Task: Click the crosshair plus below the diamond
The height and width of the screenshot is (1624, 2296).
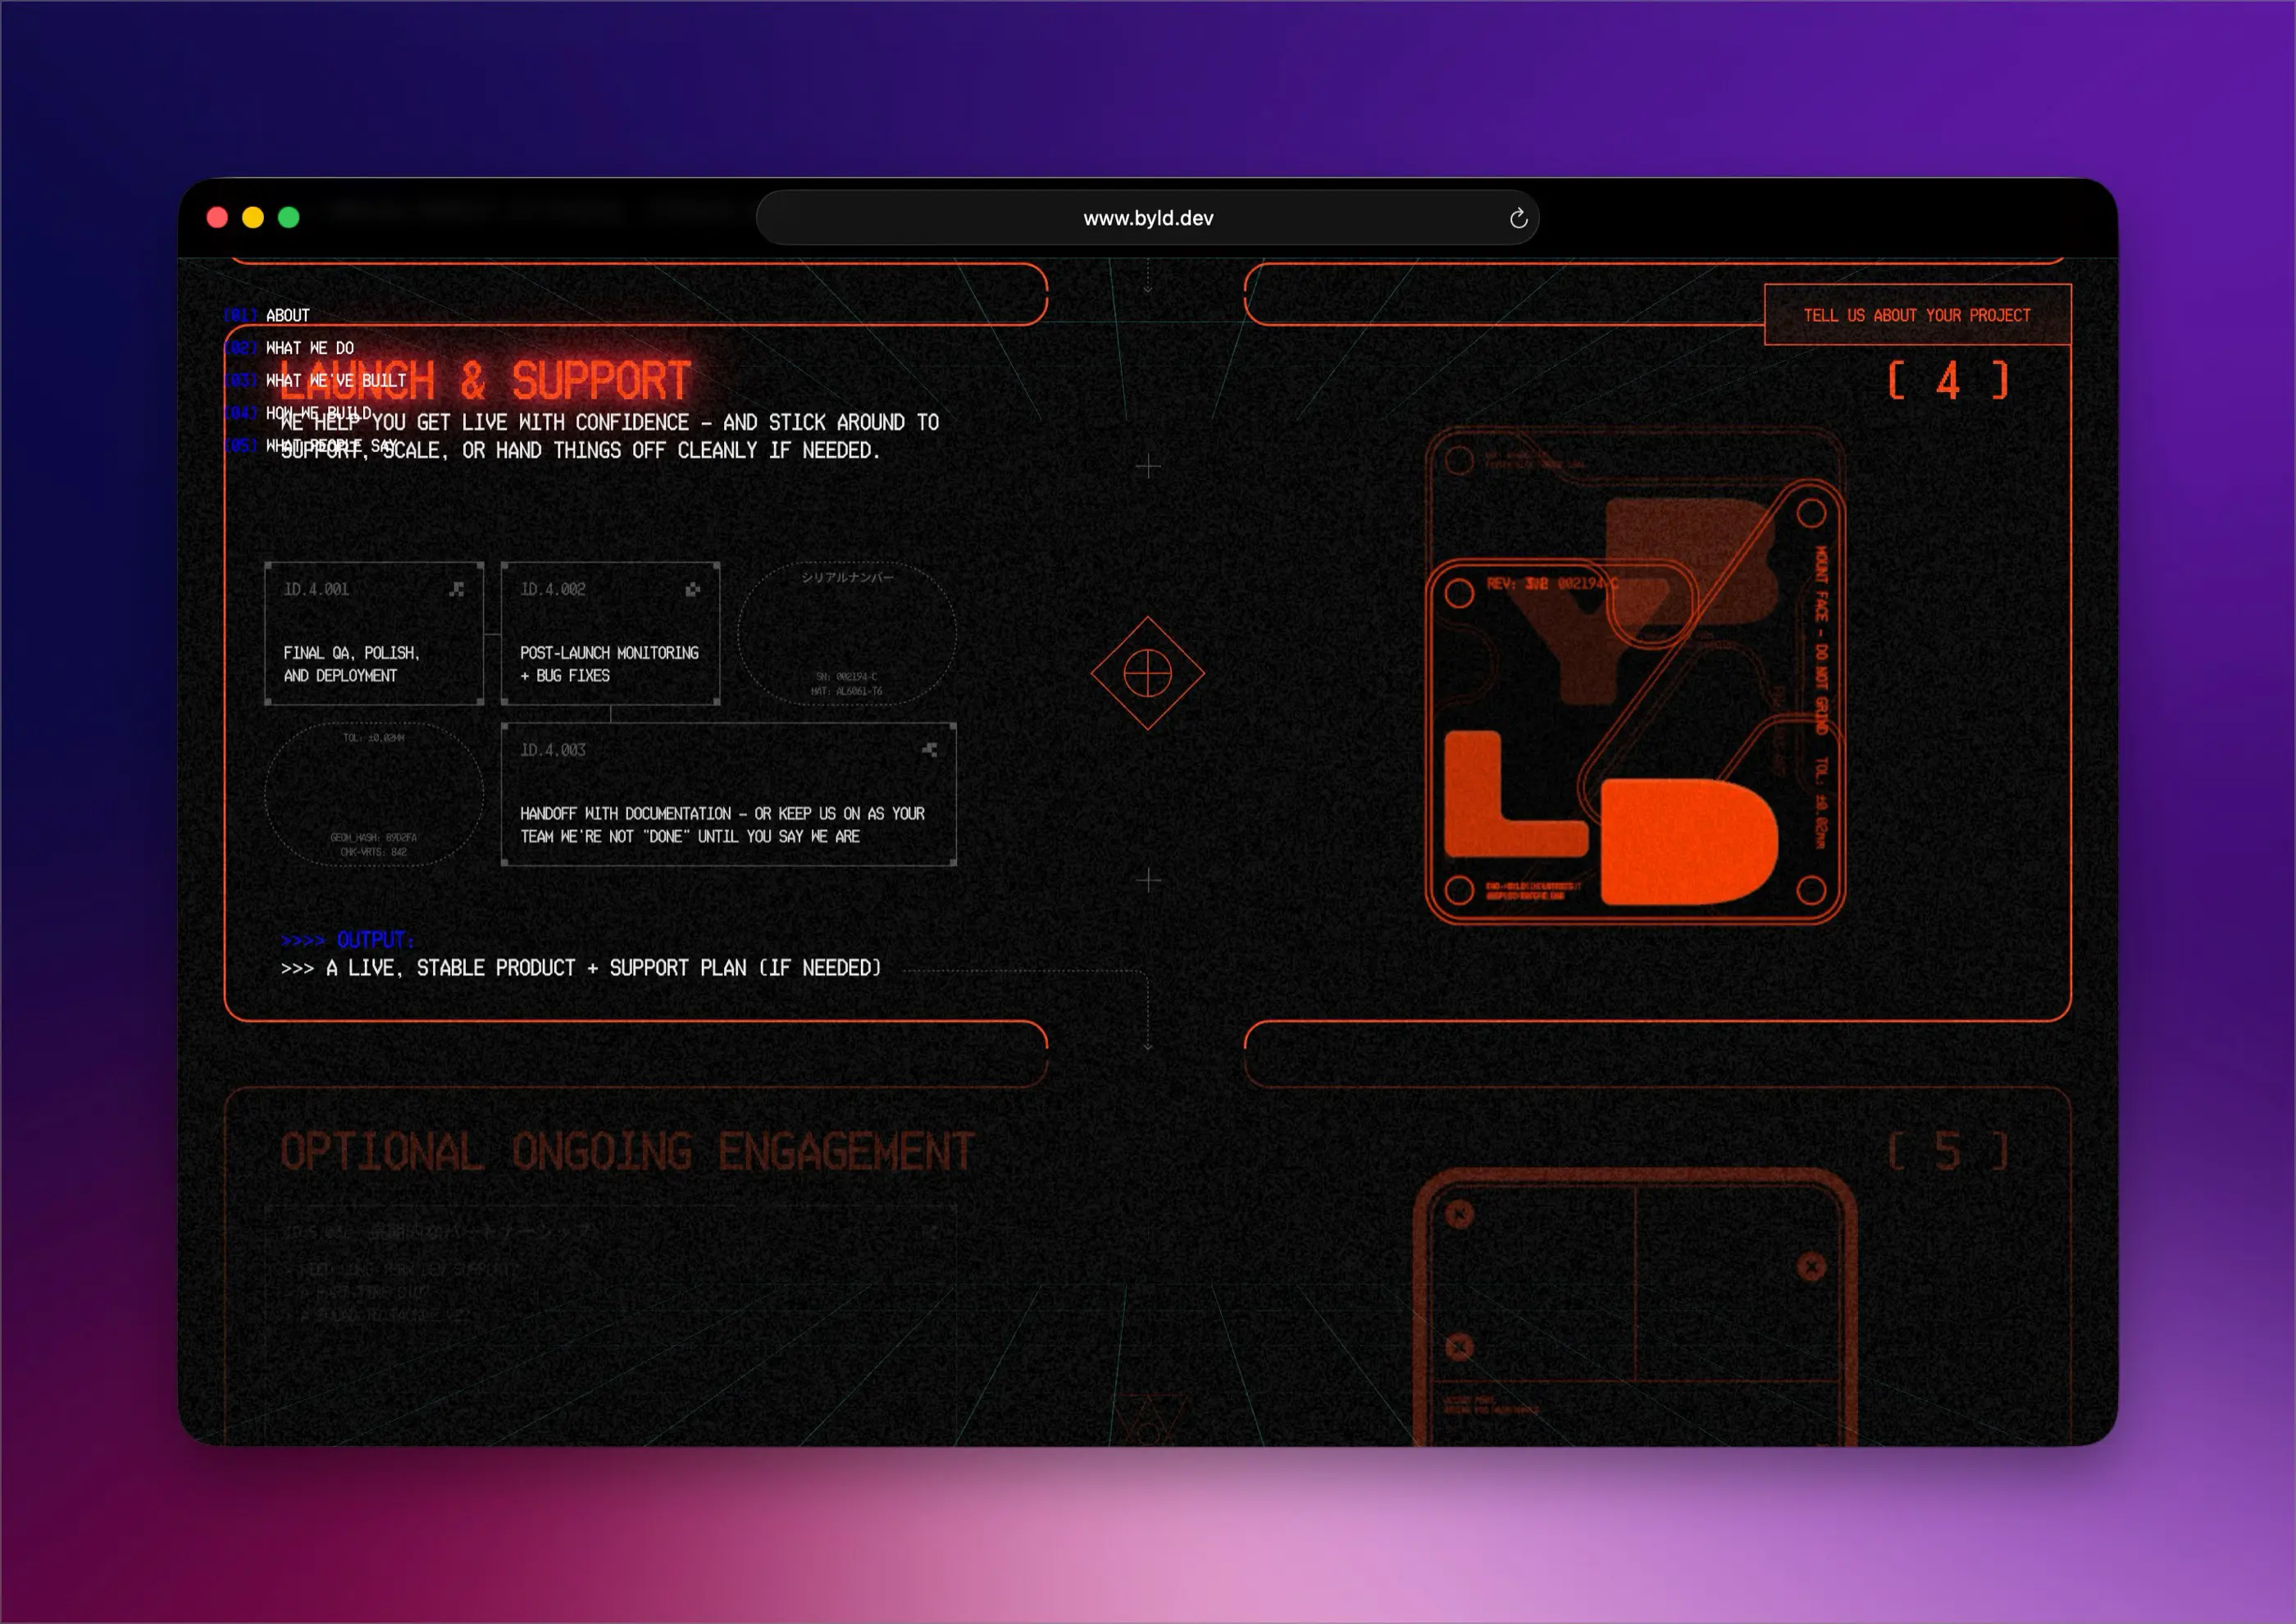Action: [1148, 880]
